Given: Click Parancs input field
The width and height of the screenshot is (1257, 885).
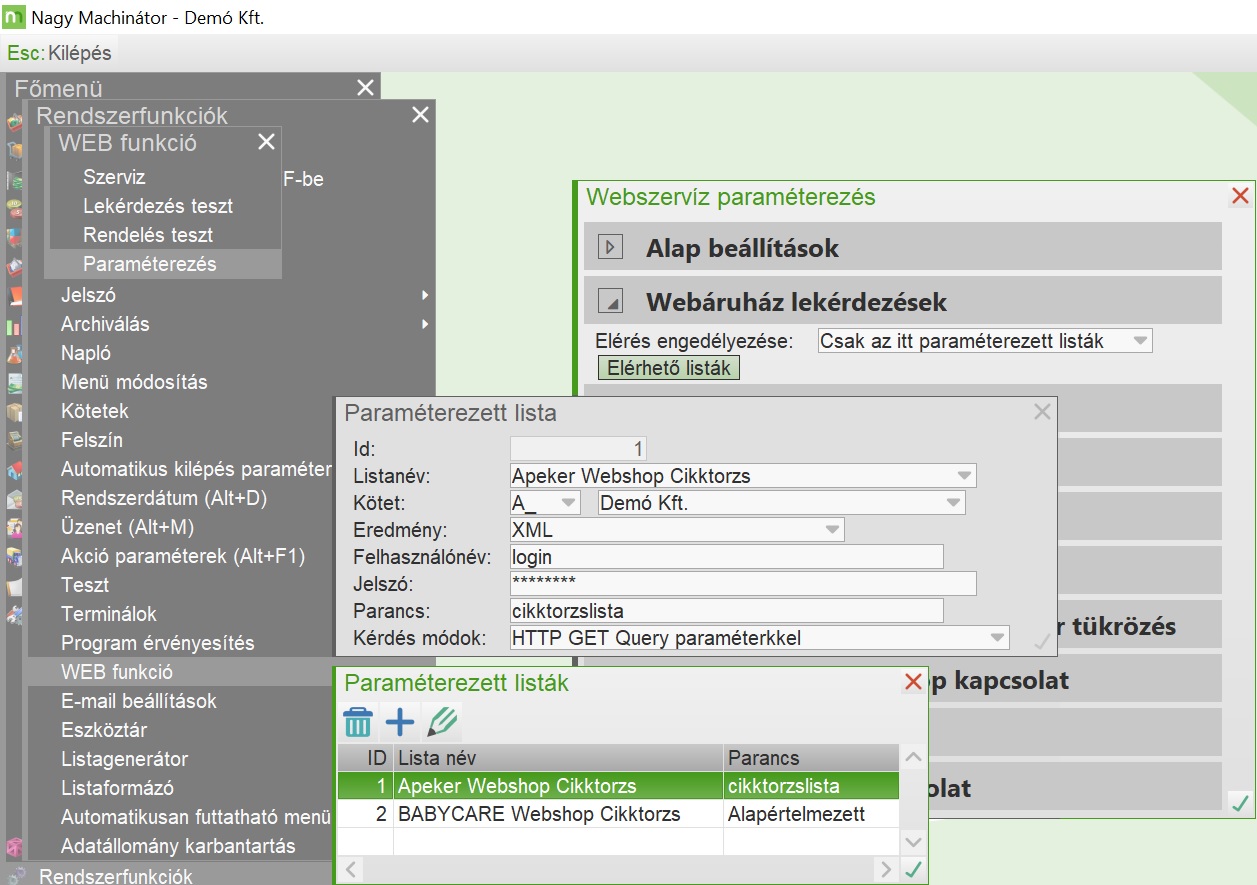Looking at the screenshot, I should (726, 611).
